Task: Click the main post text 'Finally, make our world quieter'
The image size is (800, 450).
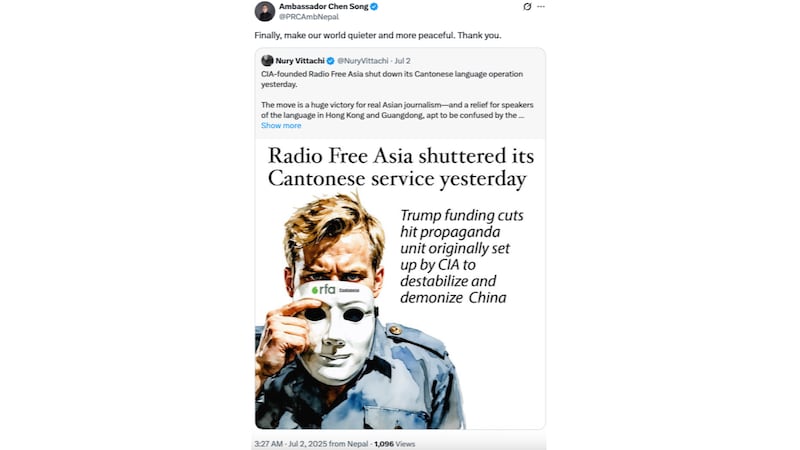Action: 378,35
